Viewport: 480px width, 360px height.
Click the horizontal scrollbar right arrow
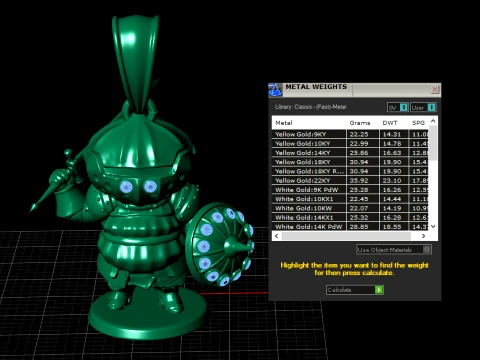[x=423, y=236]
